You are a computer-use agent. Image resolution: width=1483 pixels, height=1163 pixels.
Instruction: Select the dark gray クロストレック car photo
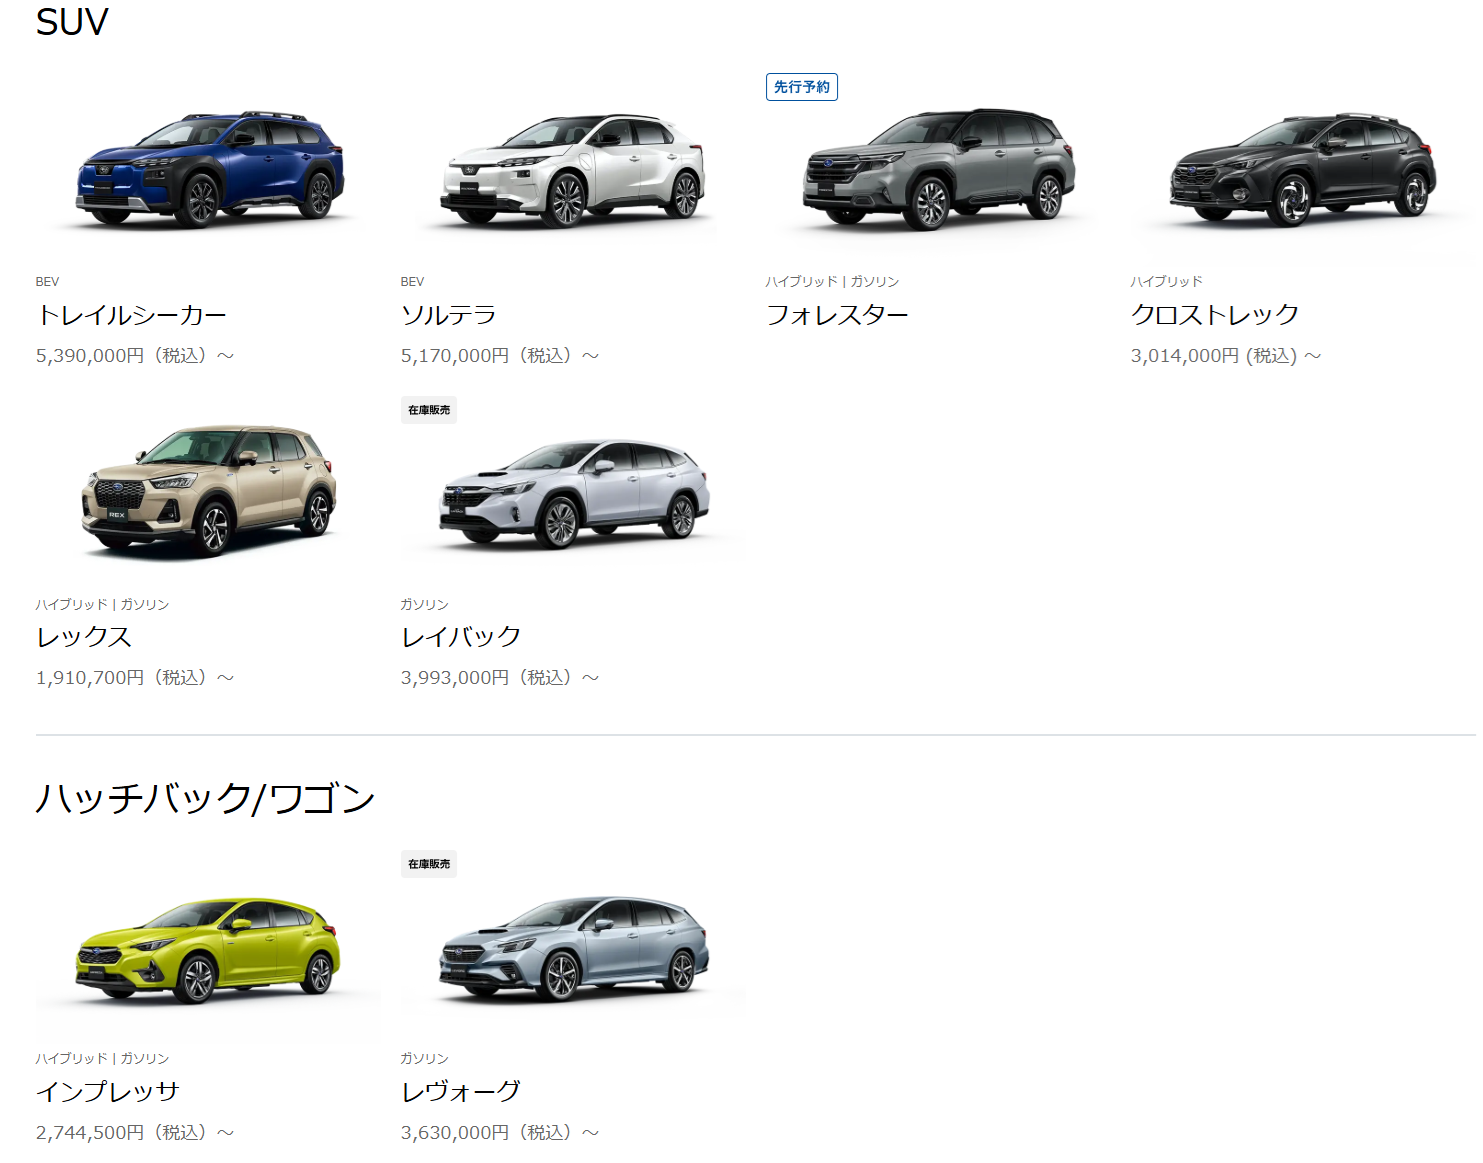coord(1303,169)
